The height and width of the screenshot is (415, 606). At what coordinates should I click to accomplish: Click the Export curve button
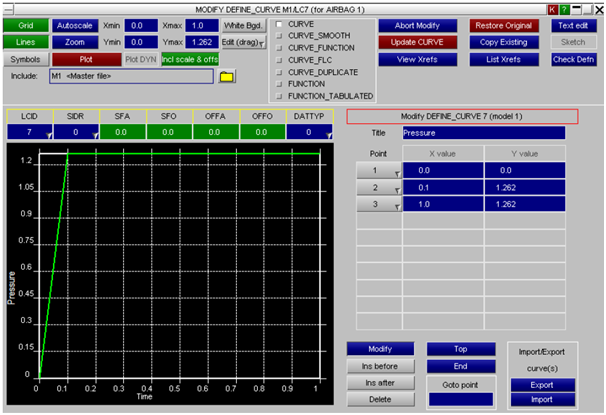tap(541, 384)
